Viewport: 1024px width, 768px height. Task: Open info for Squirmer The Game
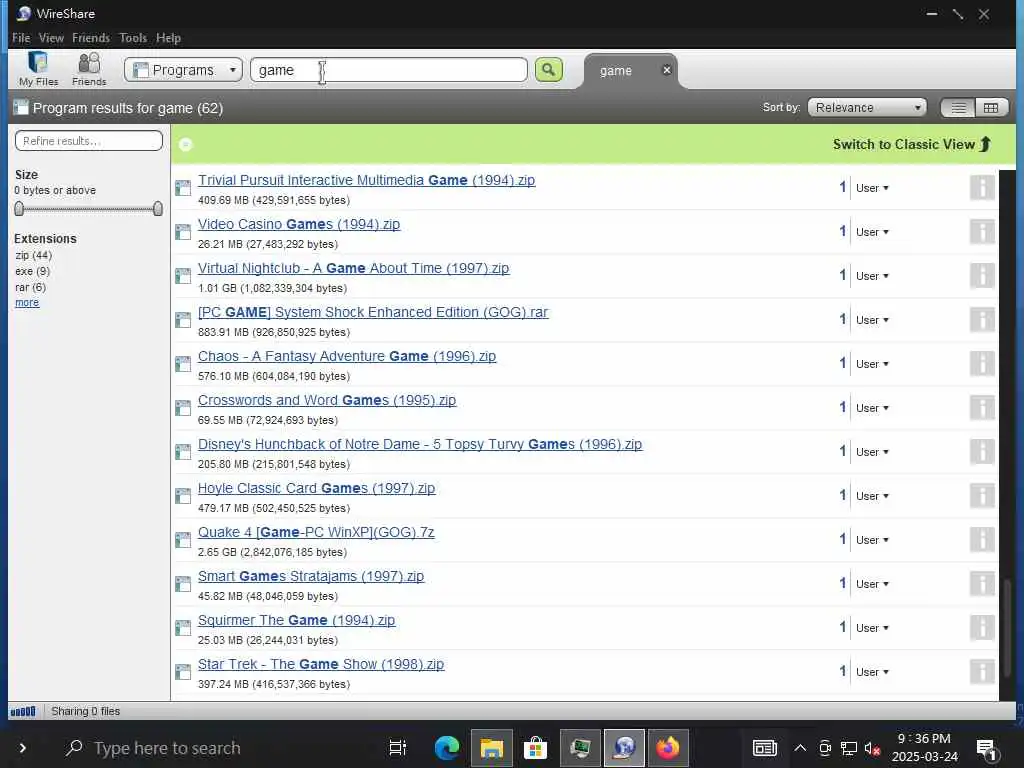pos(982,628)
